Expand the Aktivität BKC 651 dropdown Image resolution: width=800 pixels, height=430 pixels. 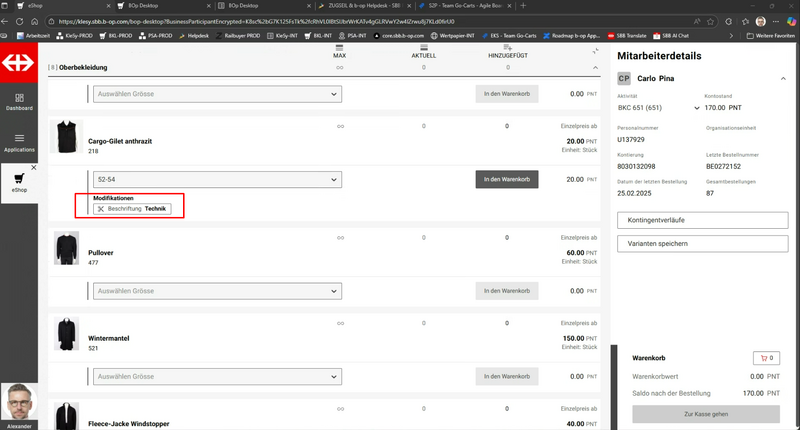pyautogui.click(x=696, y=107)
